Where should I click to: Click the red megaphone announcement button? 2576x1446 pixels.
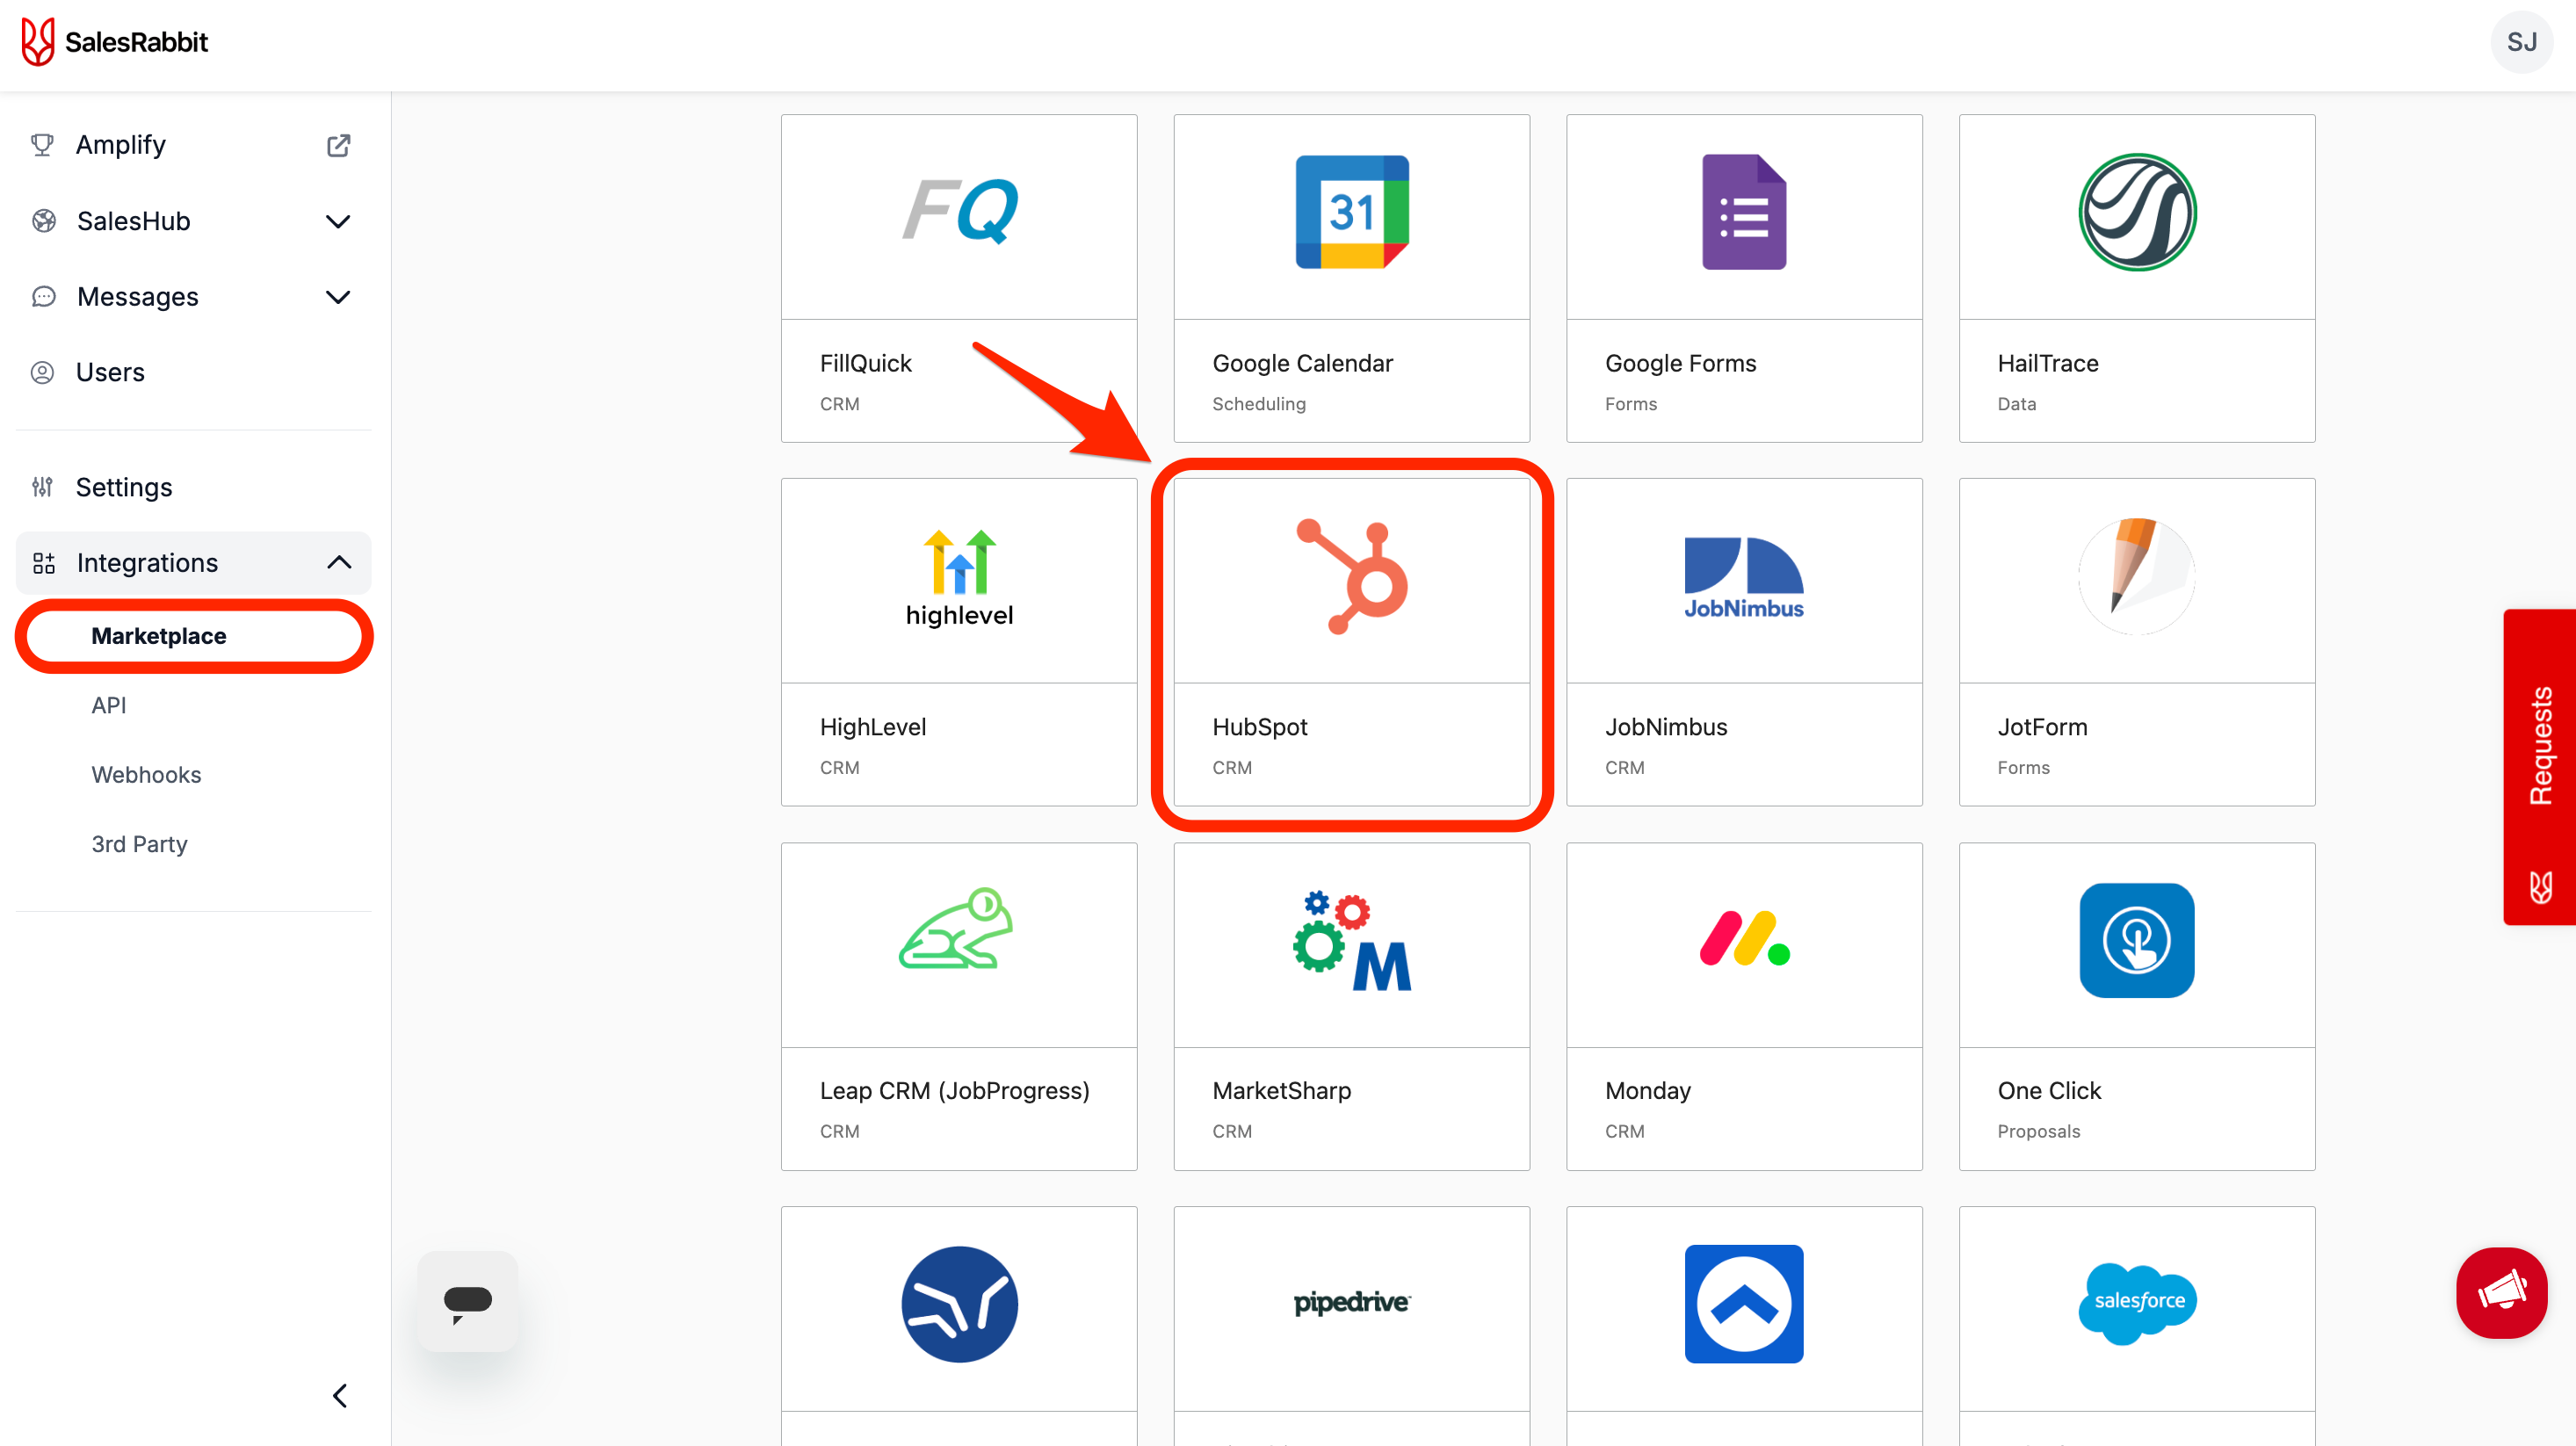(2501, 1292)
